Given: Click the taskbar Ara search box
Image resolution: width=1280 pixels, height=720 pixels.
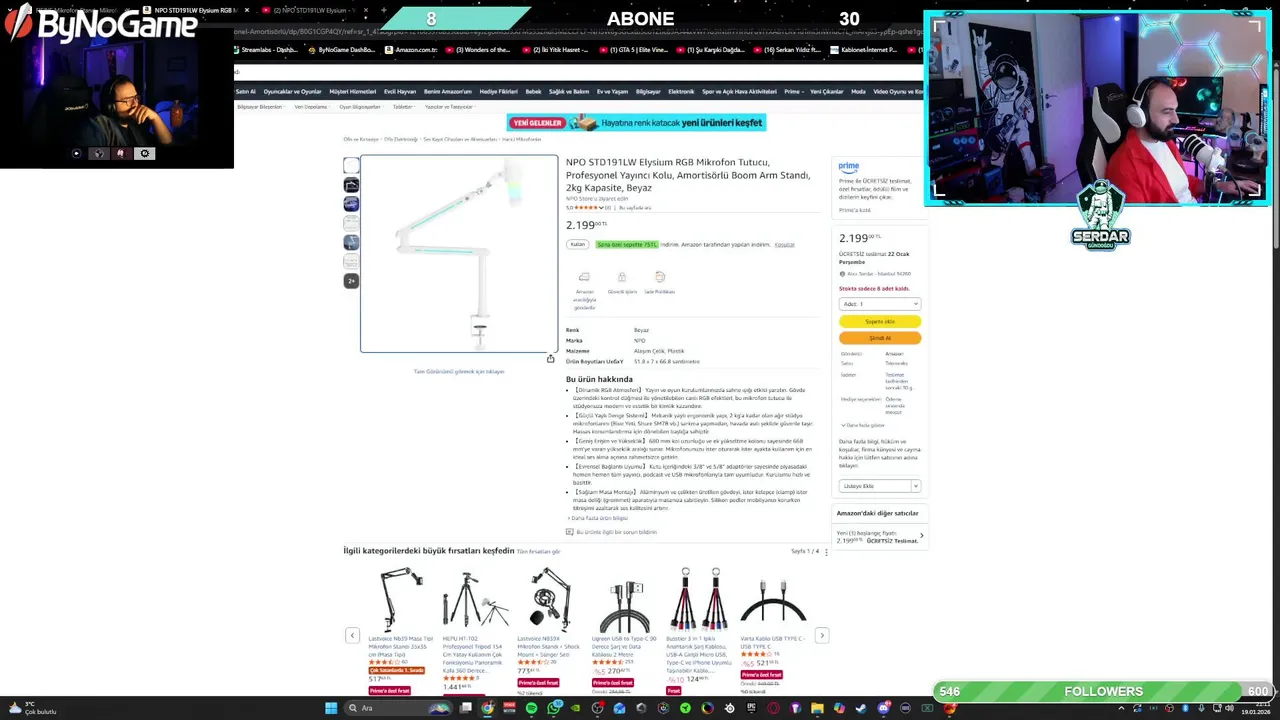Looking at the screenshot, I should [x=398, y=708].
